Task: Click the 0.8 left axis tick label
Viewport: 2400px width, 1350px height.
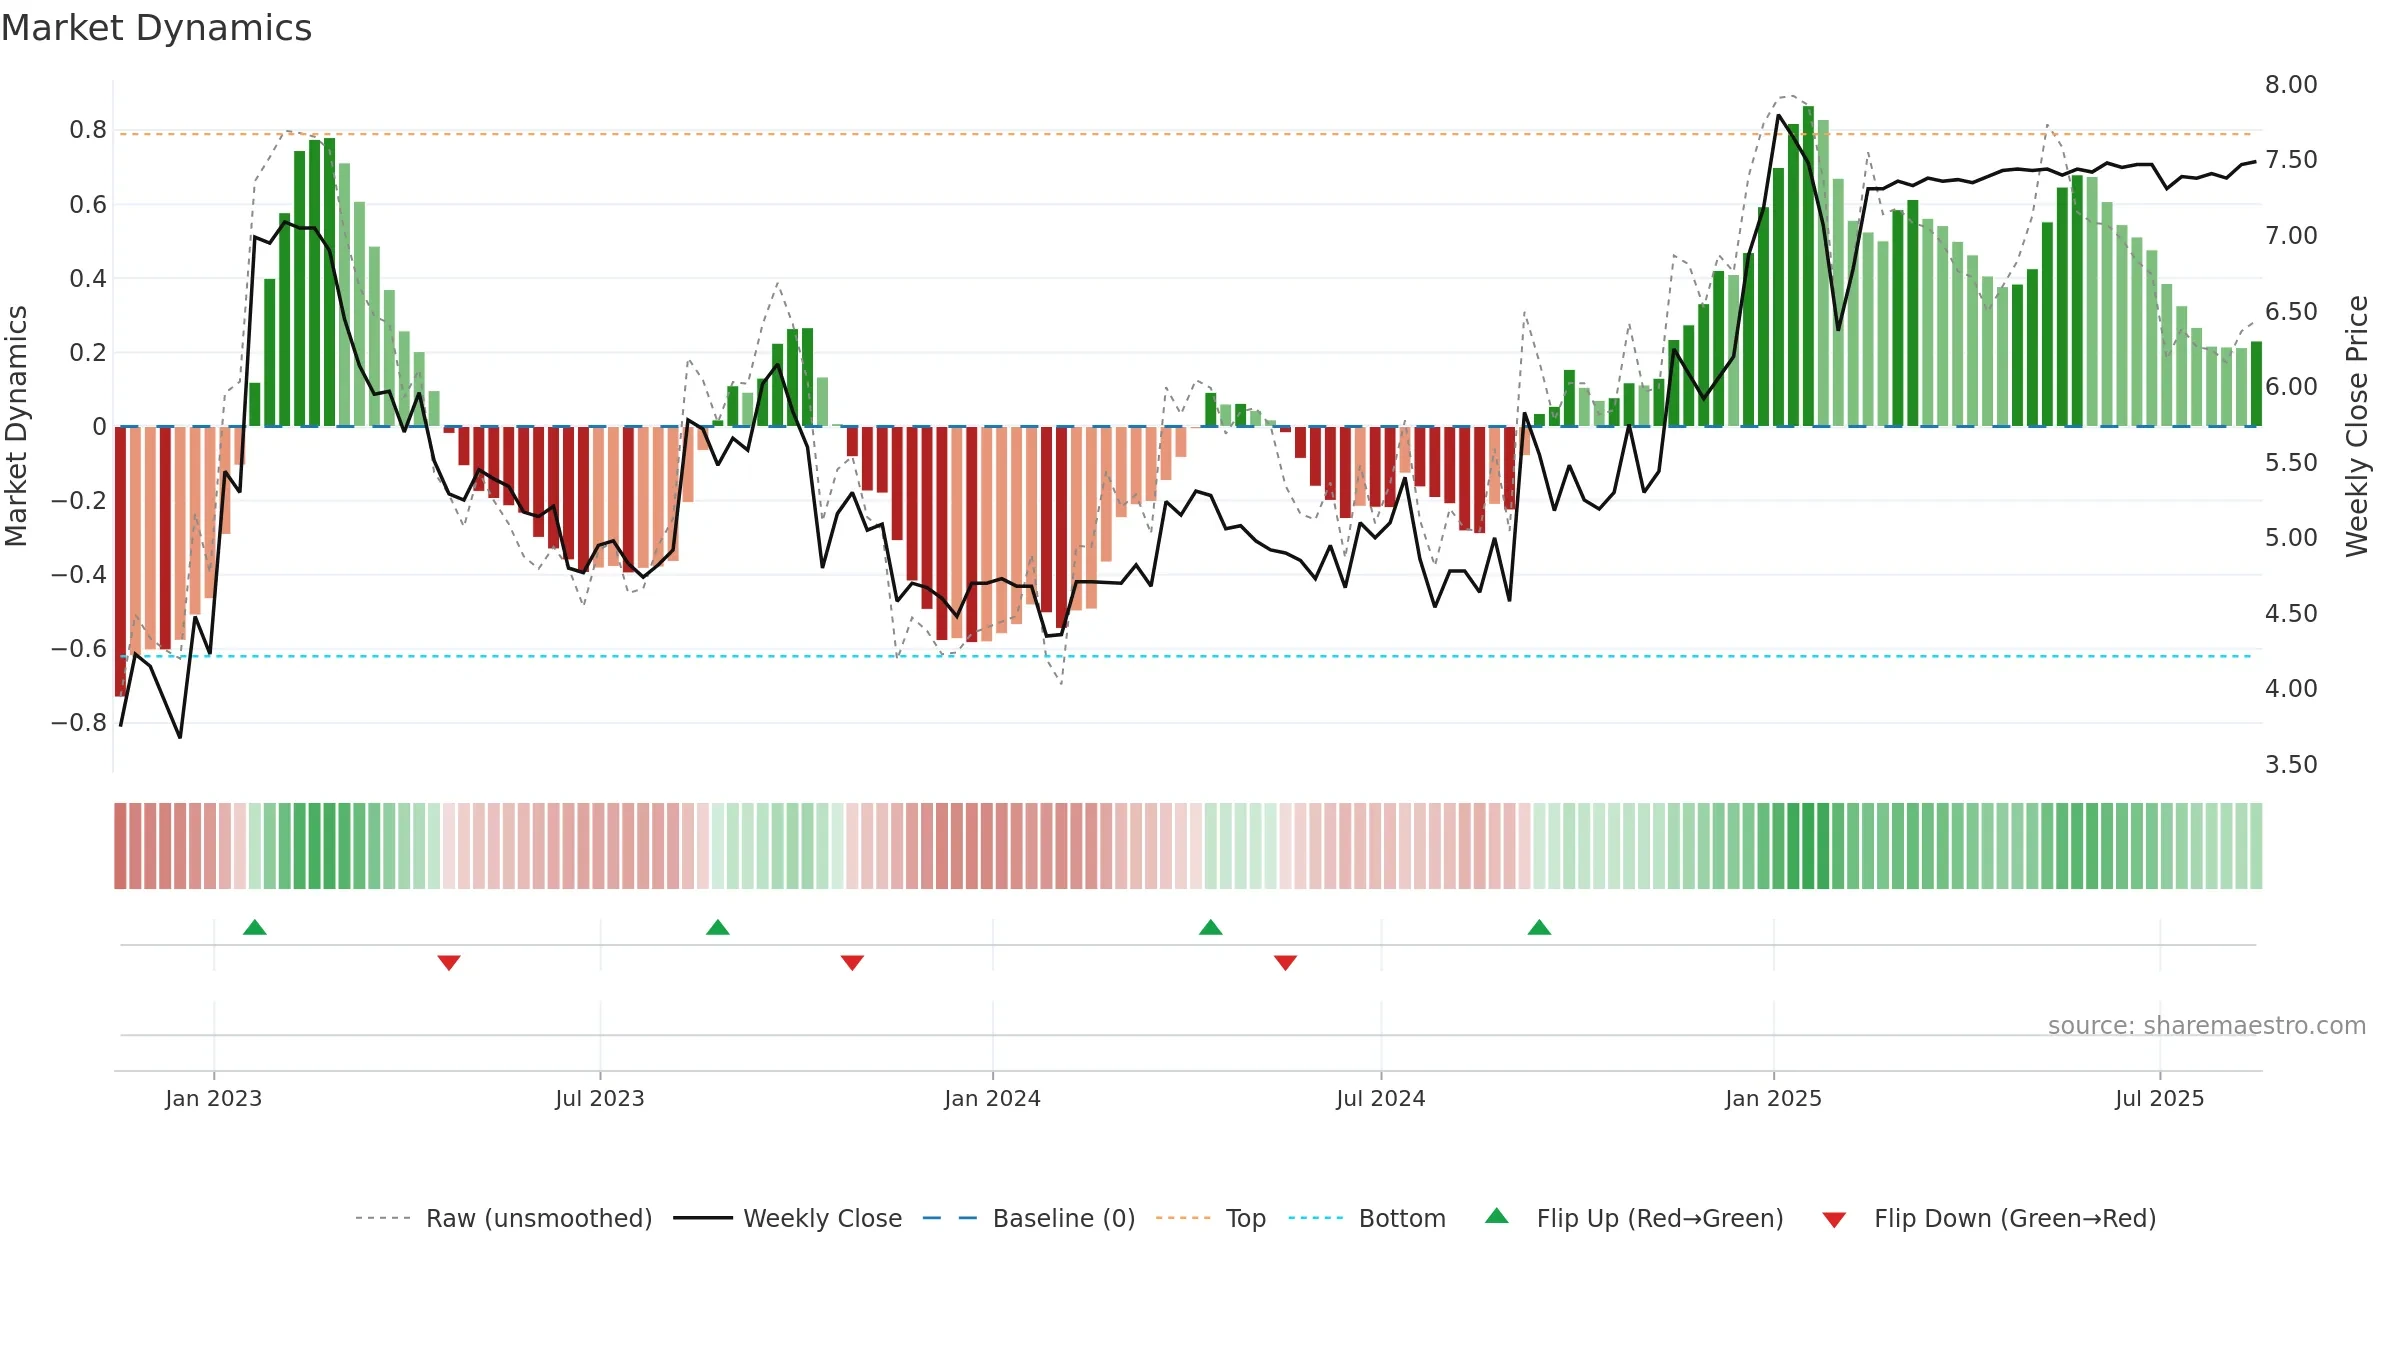Action: (x=88, y=130)
